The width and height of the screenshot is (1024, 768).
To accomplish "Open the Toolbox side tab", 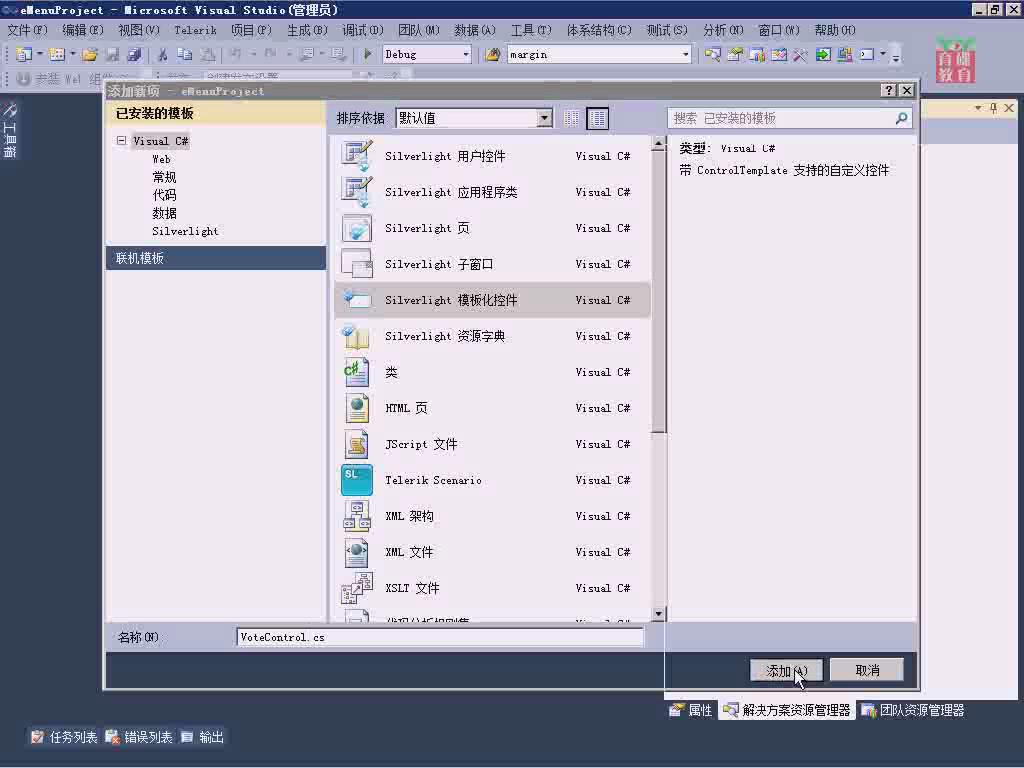I will (10, 130).
